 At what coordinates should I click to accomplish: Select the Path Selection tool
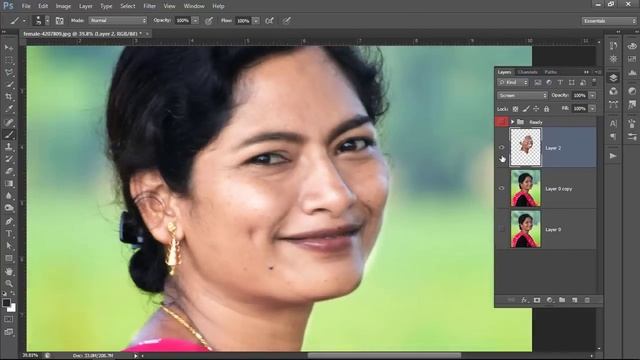pos(9,246)
